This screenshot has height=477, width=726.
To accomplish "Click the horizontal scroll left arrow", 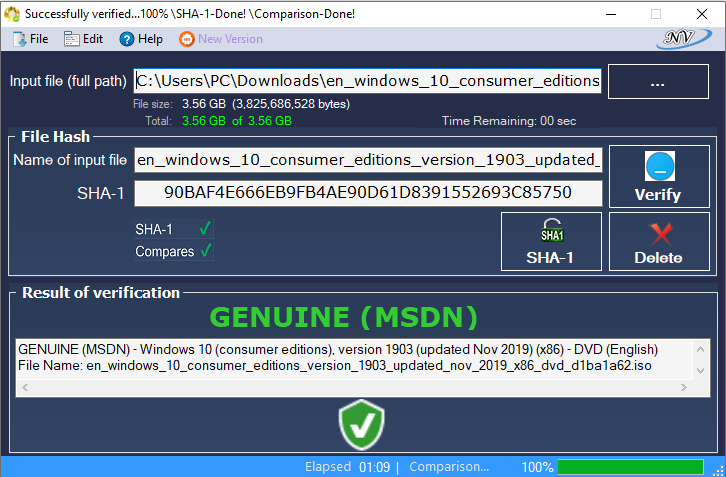I will [25, 387].
